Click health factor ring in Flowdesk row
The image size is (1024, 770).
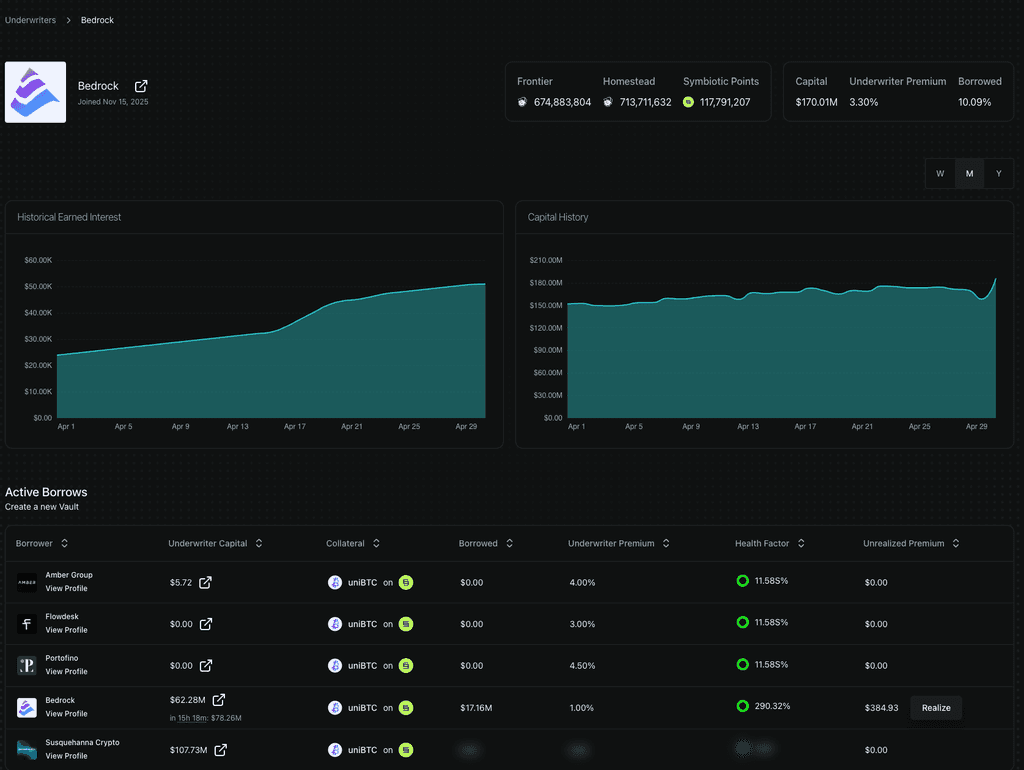click(x=743, y=622)
